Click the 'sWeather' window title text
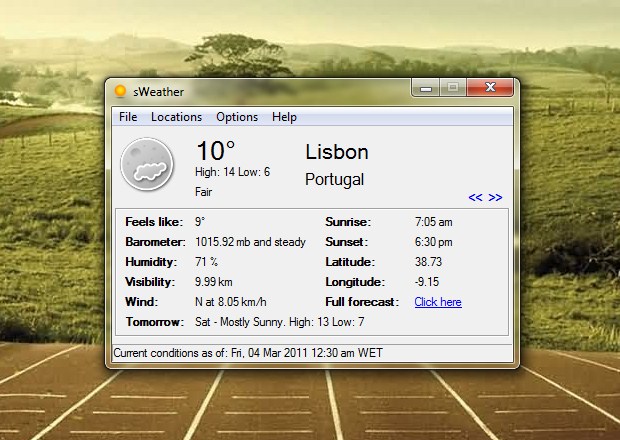 click(x=159, y=92)
